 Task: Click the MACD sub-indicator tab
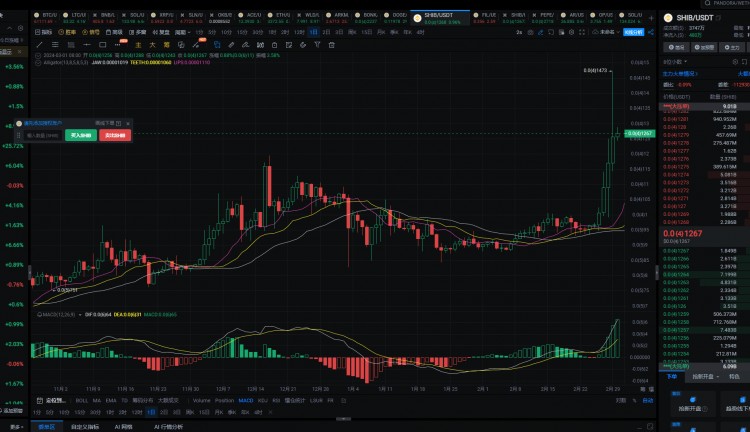click(246, 400)
